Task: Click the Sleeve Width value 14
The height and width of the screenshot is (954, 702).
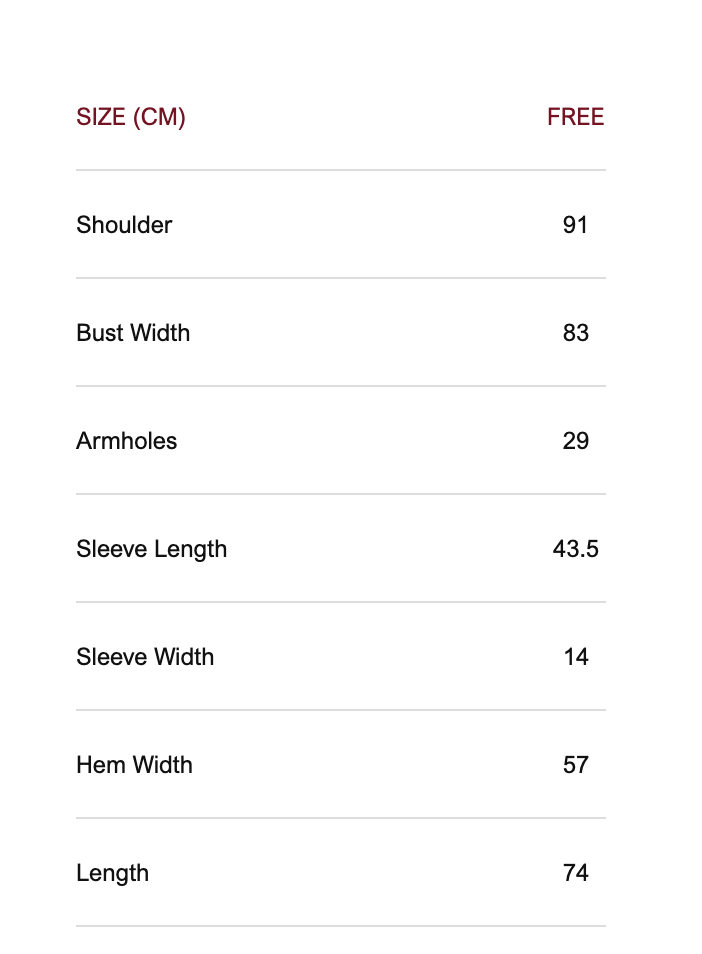Action: tap(575, 657)
